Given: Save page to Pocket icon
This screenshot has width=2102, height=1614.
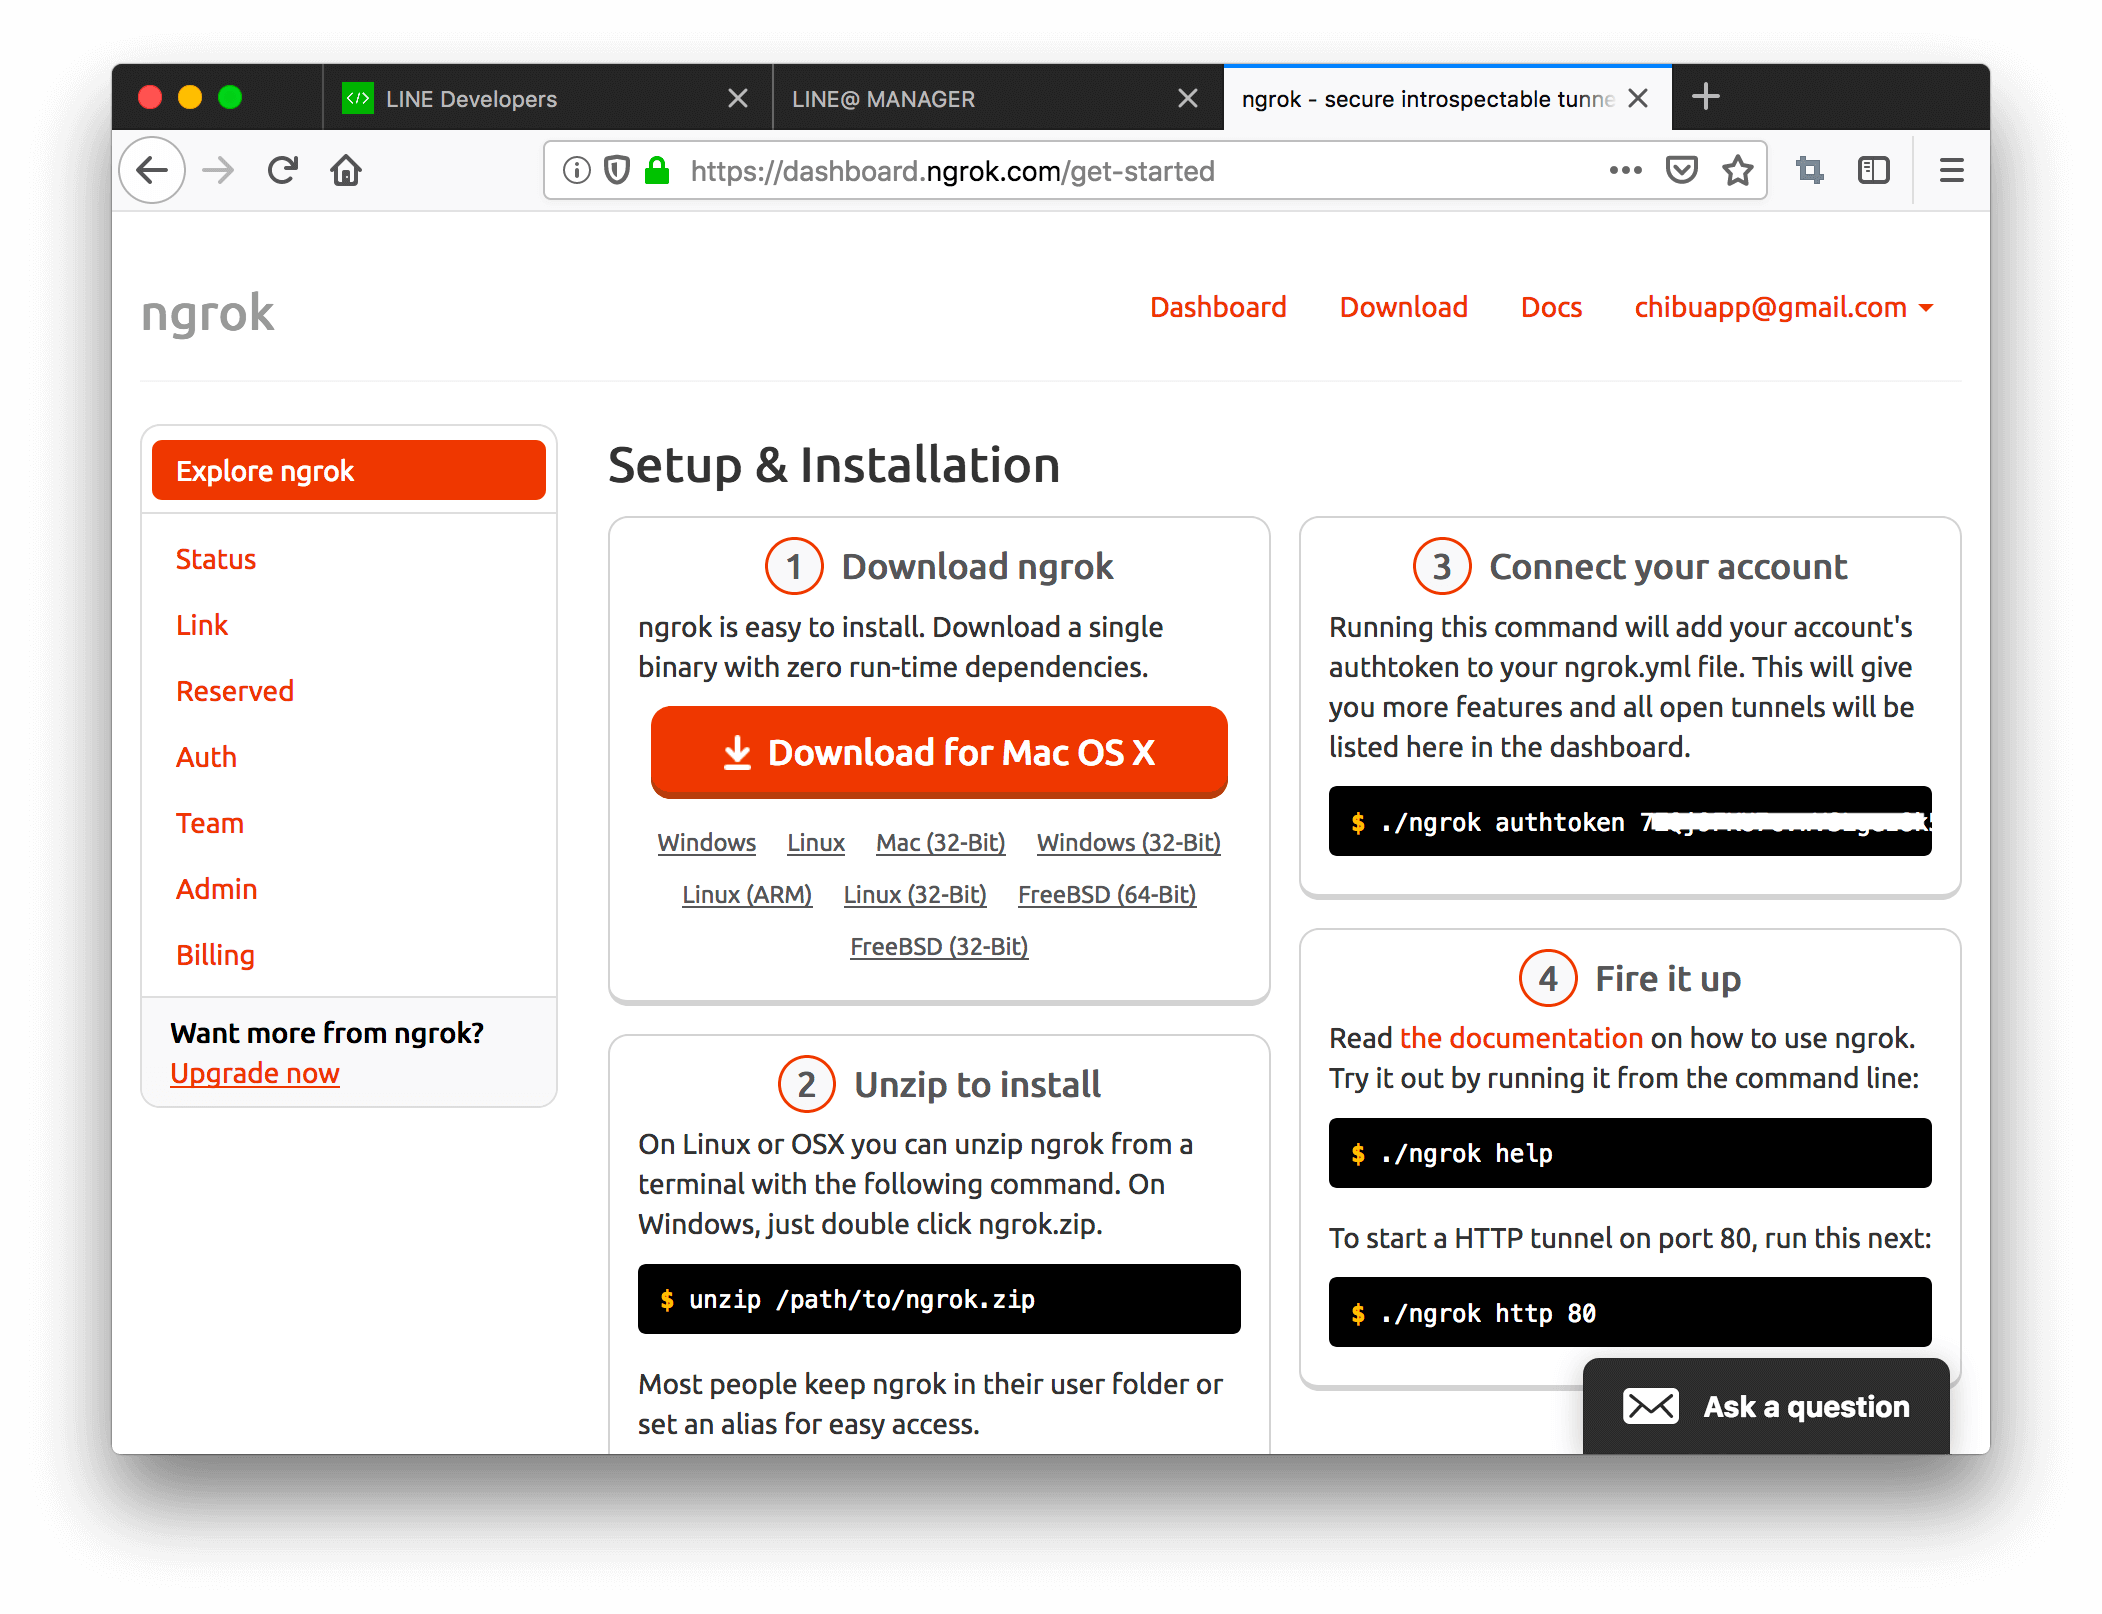Looking at the screenshot, I should coord(1682,171).
